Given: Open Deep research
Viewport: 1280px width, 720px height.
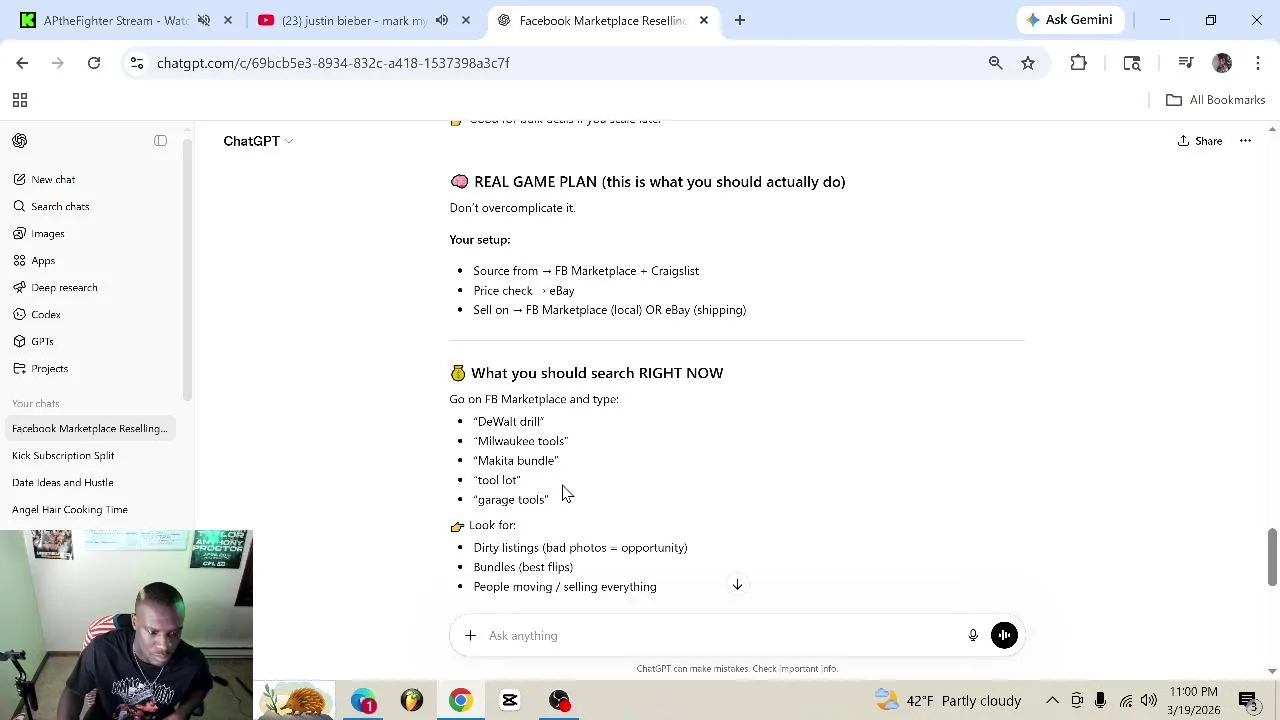Looking at the screenshot, I should pyautogui.click(x=91, y=287).
